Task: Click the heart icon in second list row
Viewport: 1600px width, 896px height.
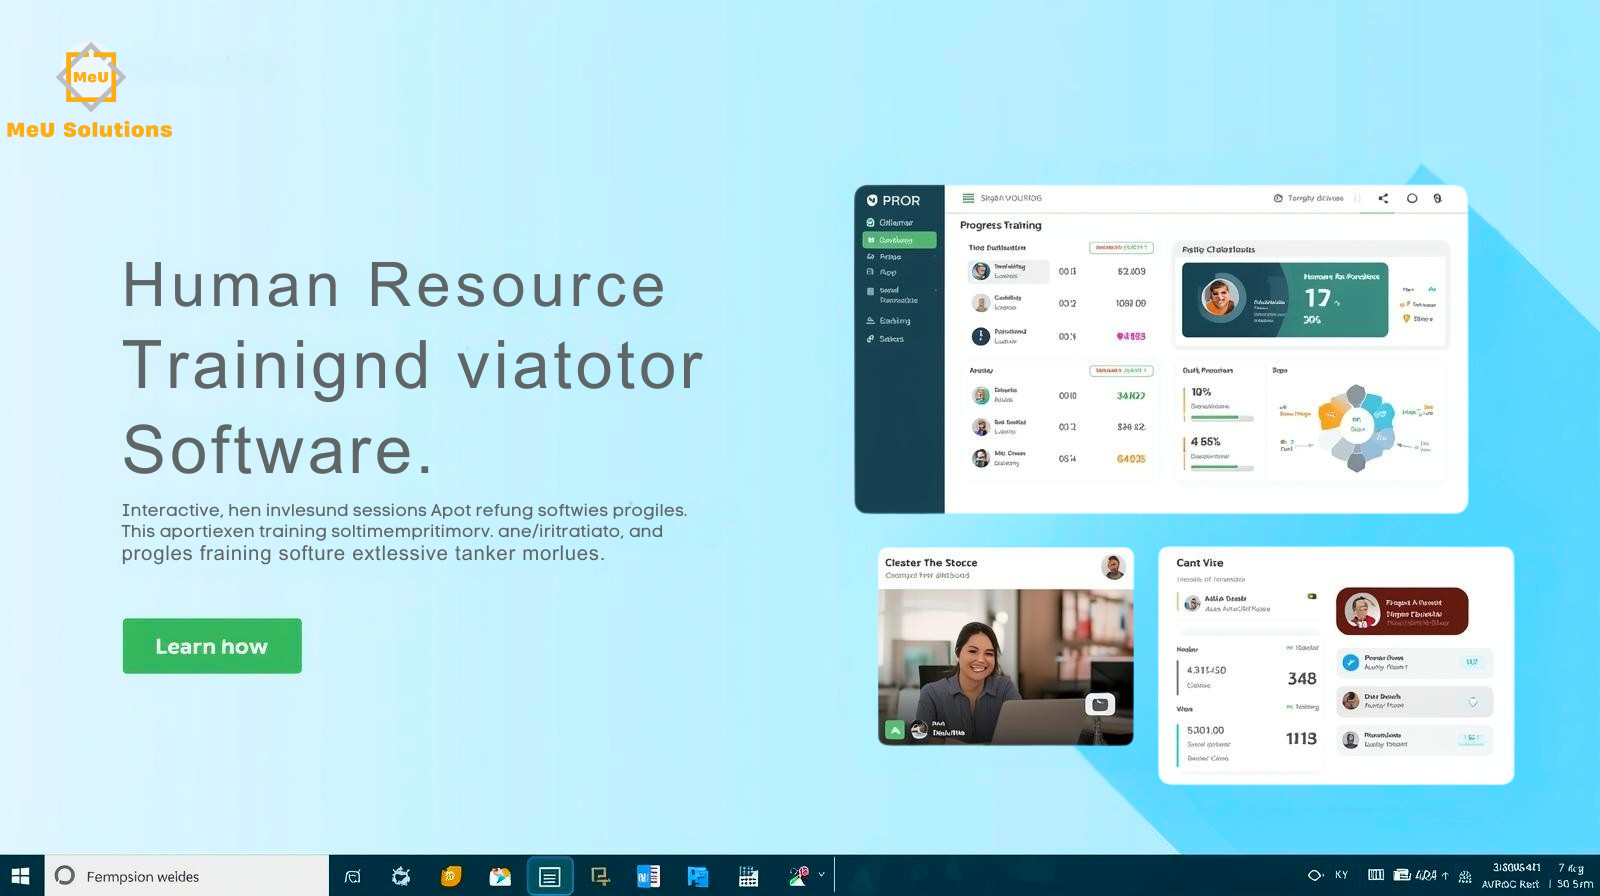Action: [x=1472, y=701]
